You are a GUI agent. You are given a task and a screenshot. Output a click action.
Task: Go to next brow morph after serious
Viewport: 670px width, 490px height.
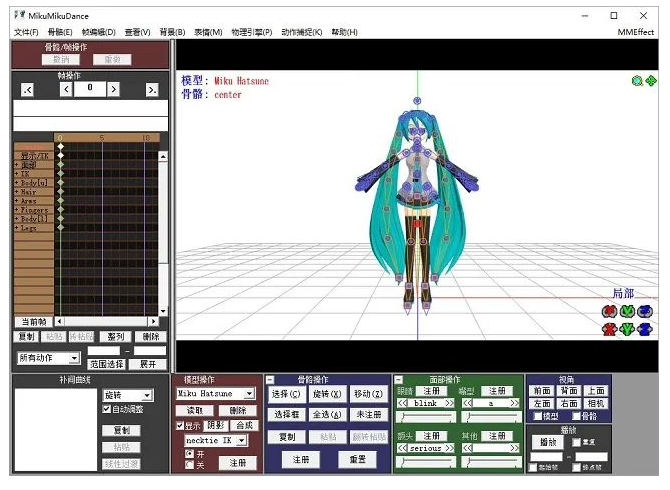pos(449,448)
